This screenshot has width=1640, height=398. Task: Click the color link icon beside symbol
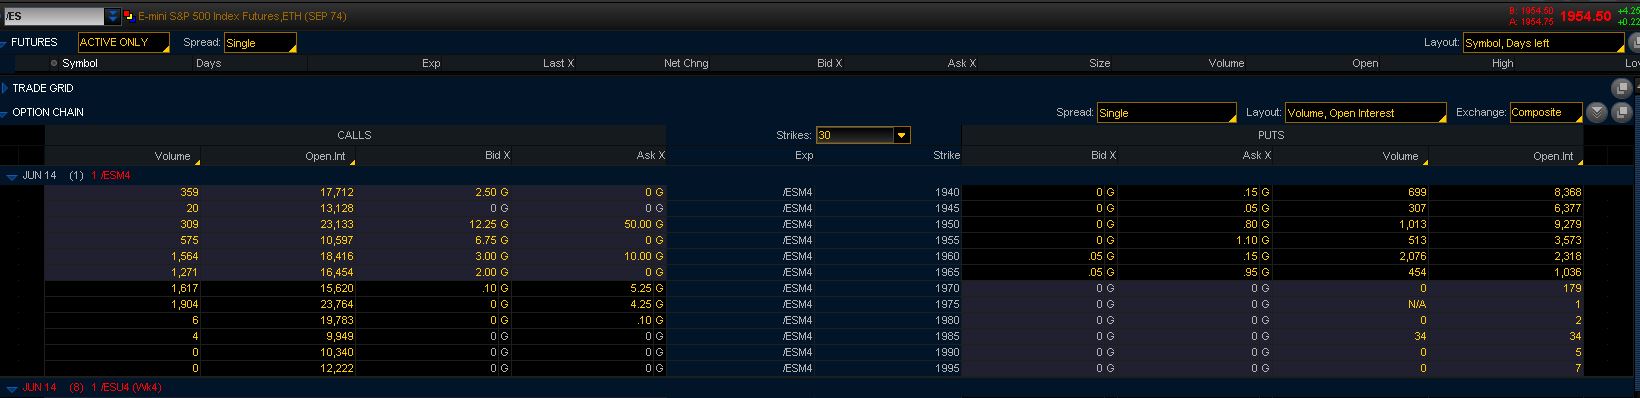coord(128,17)
